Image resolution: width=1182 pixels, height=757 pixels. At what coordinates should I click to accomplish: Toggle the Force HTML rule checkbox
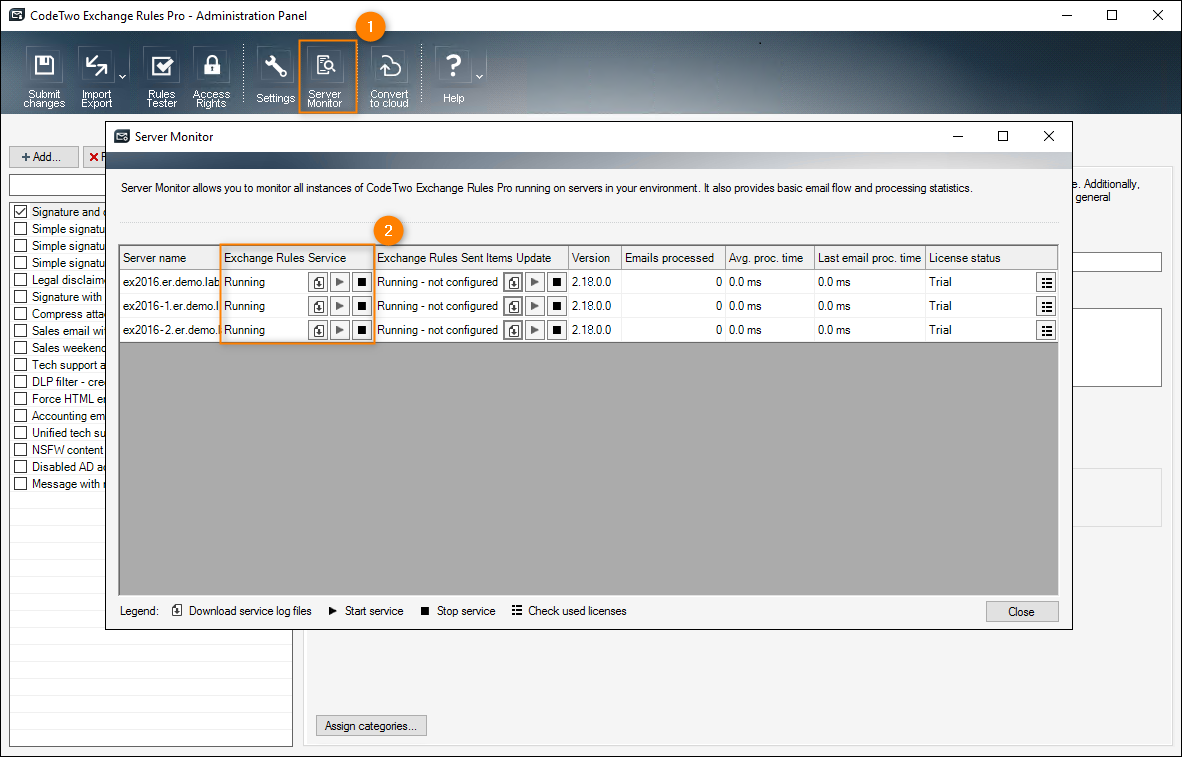point(20,398)
